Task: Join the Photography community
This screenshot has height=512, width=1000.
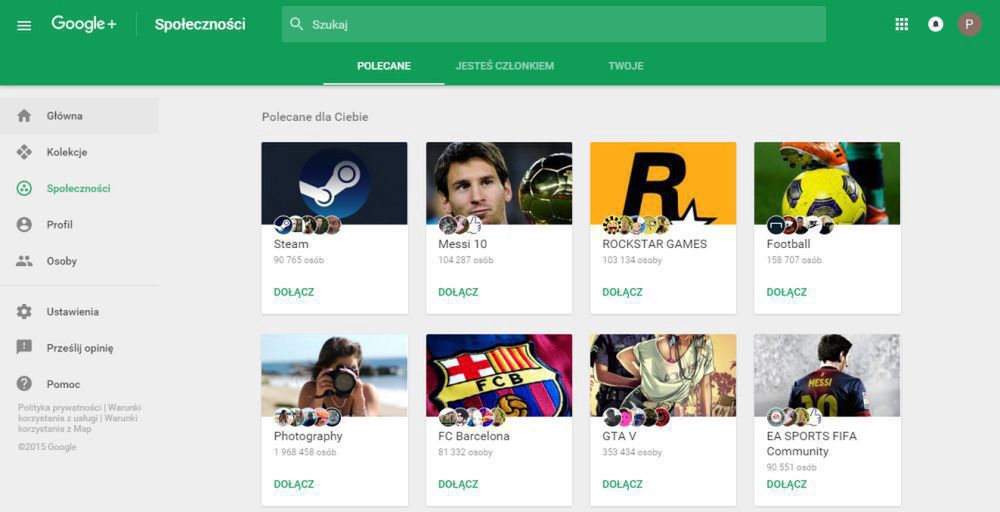Action: click(x=294, y=484)
